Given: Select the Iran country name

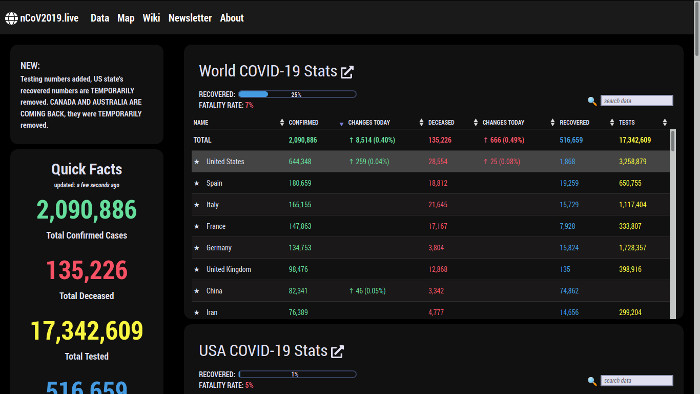Looking at the screenshot, I should (212, 313).
